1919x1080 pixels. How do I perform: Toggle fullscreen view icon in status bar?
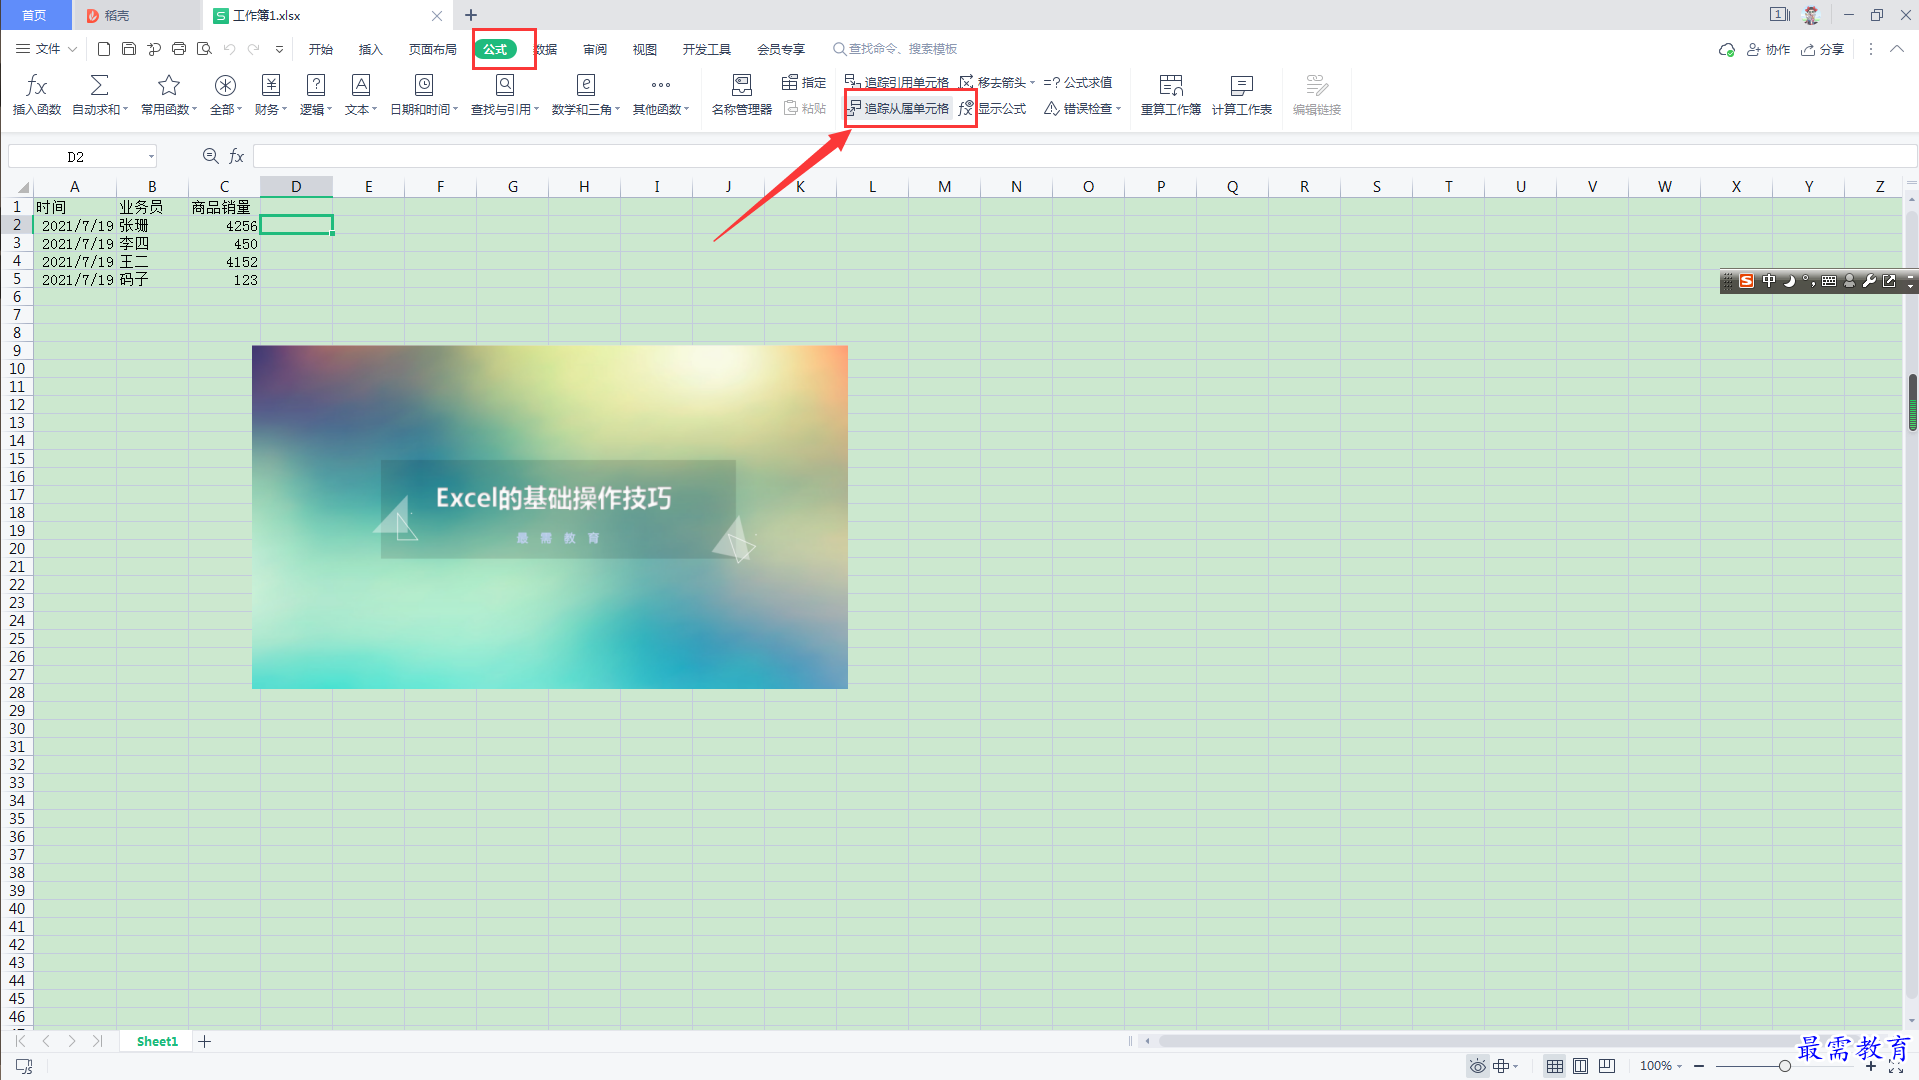click(x=1895, y=1069)
